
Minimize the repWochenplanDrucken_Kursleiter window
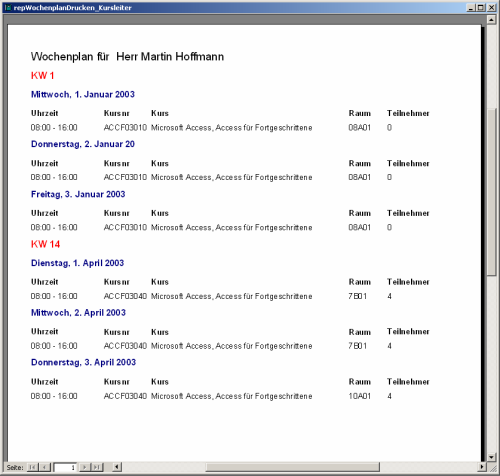470,7
